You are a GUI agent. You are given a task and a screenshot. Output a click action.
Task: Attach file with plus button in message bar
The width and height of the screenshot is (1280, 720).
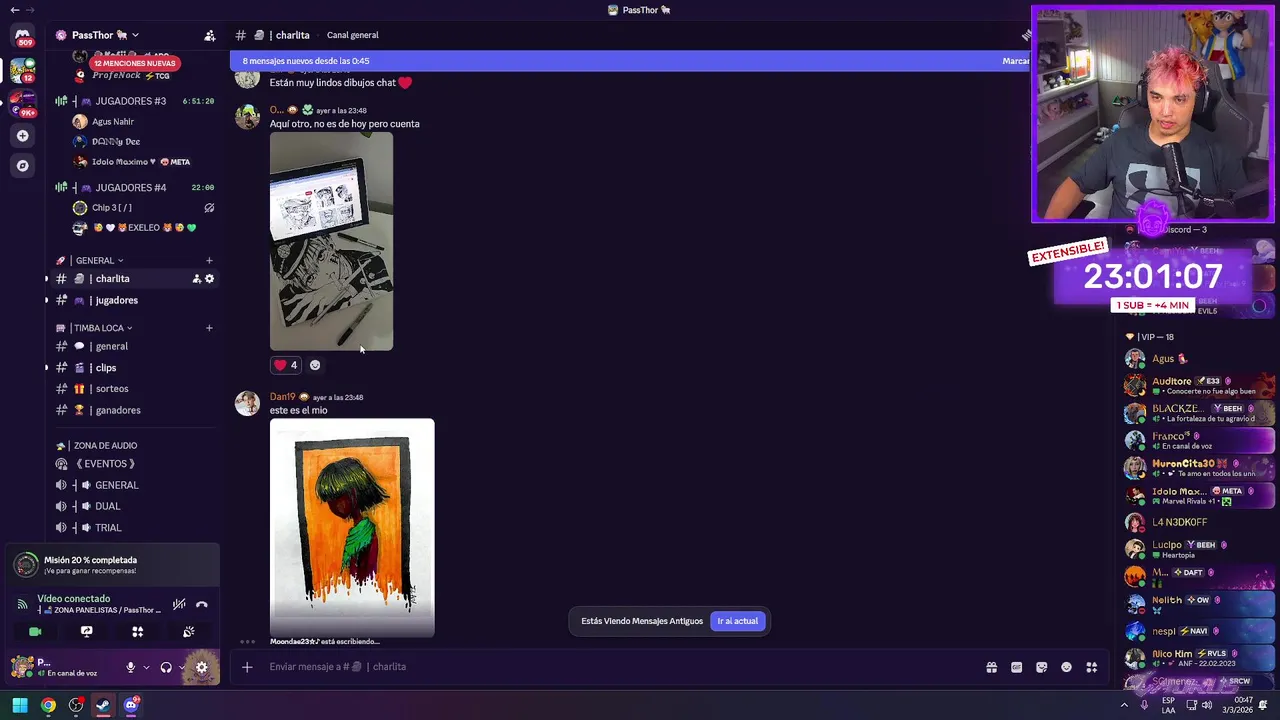pyautogui.click(x=247, y=667)
